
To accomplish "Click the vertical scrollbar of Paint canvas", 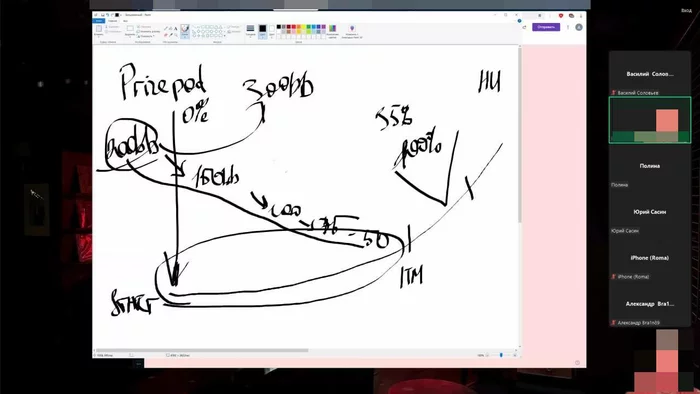I will tap(519, 136).
